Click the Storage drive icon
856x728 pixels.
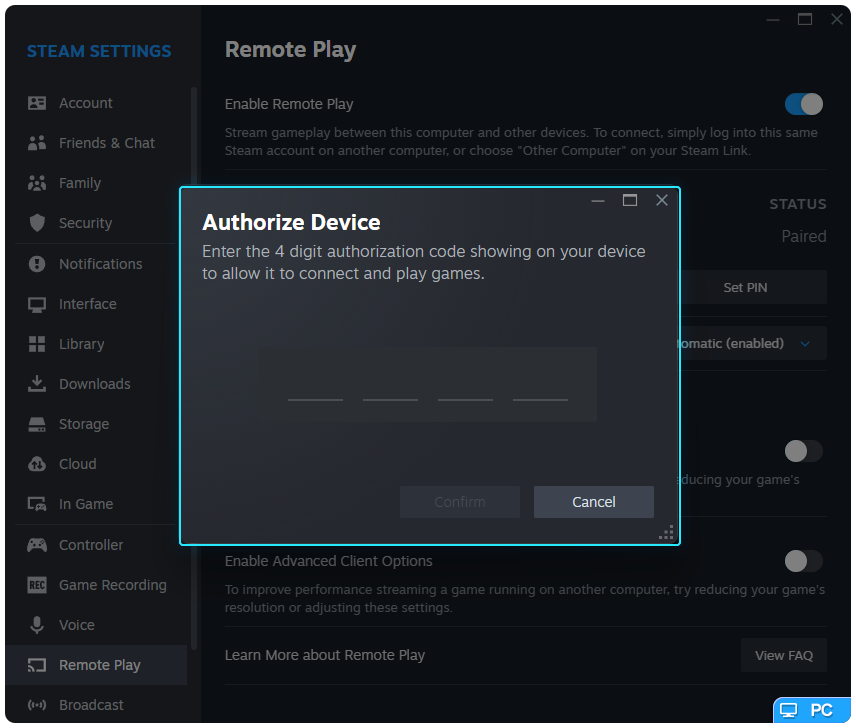coord(37,424)
